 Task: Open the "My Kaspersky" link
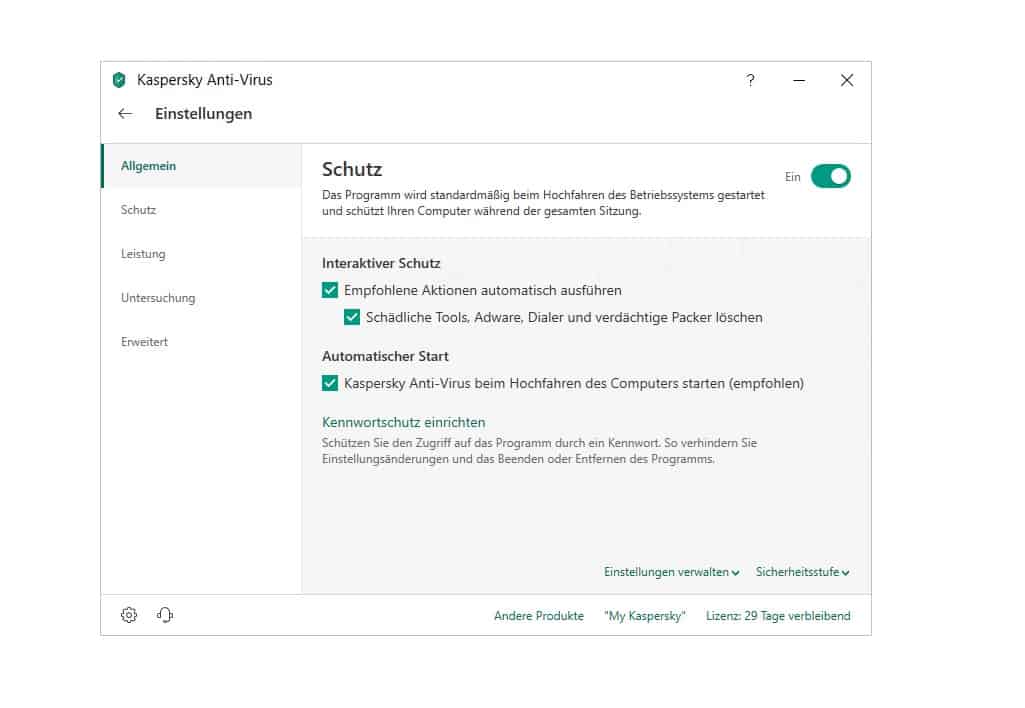(x=645, y=616)
